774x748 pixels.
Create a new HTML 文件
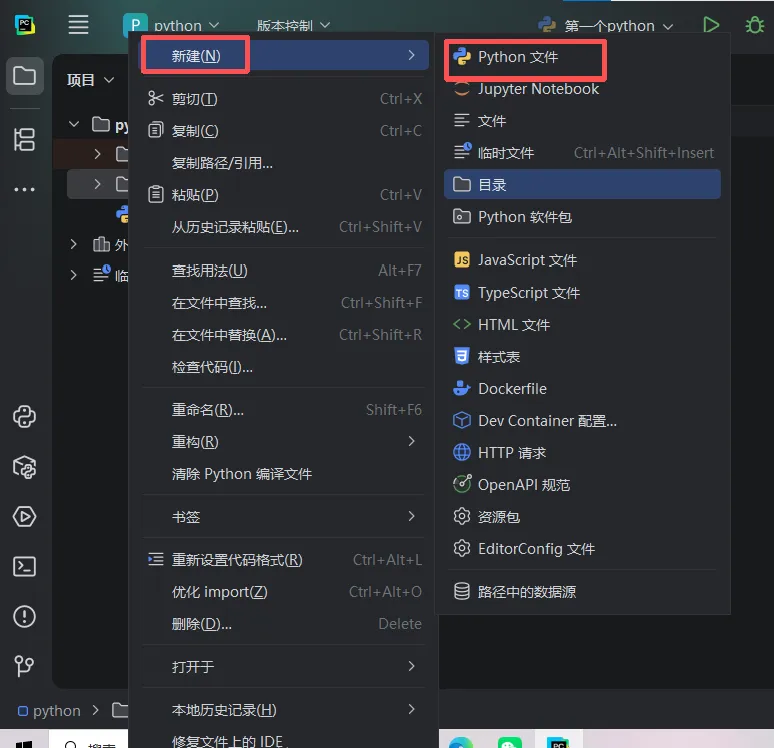(582, 324)
